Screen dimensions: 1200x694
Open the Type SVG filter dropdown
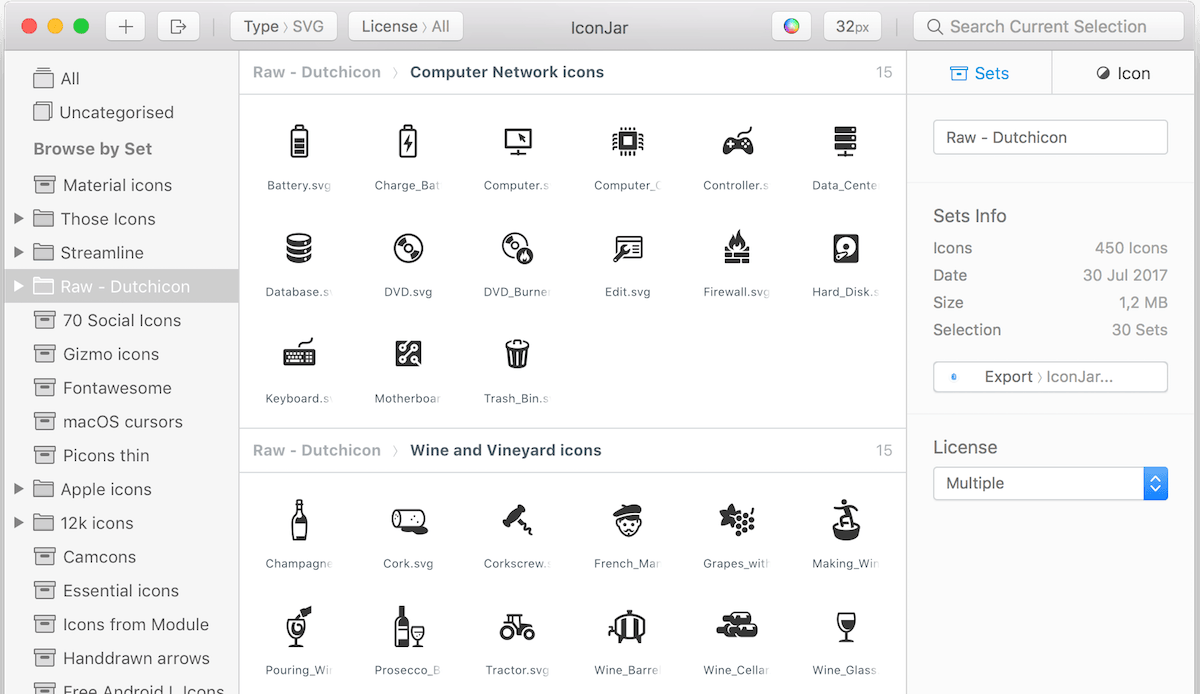coord(284,26)
